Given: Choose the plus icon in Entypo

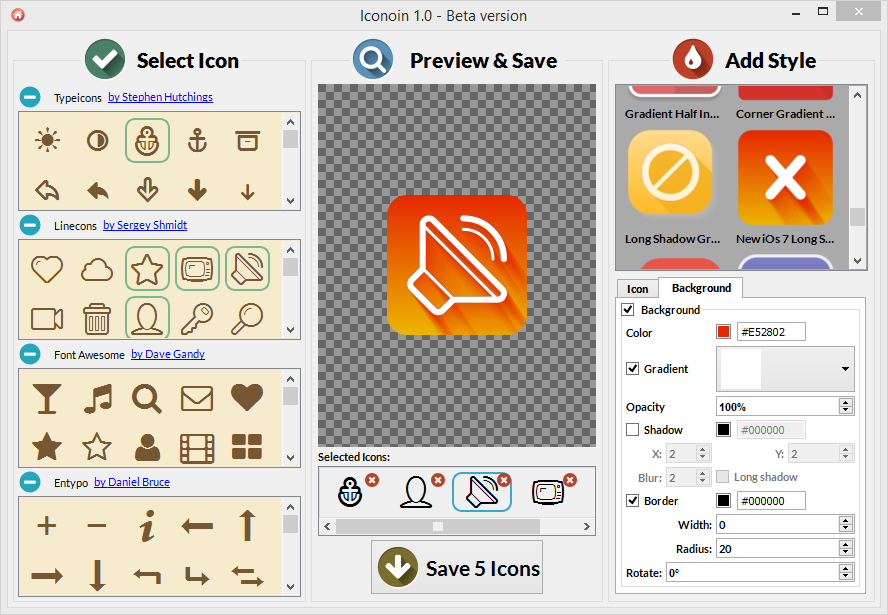Looking at the screenshot, I should [47, 526].
